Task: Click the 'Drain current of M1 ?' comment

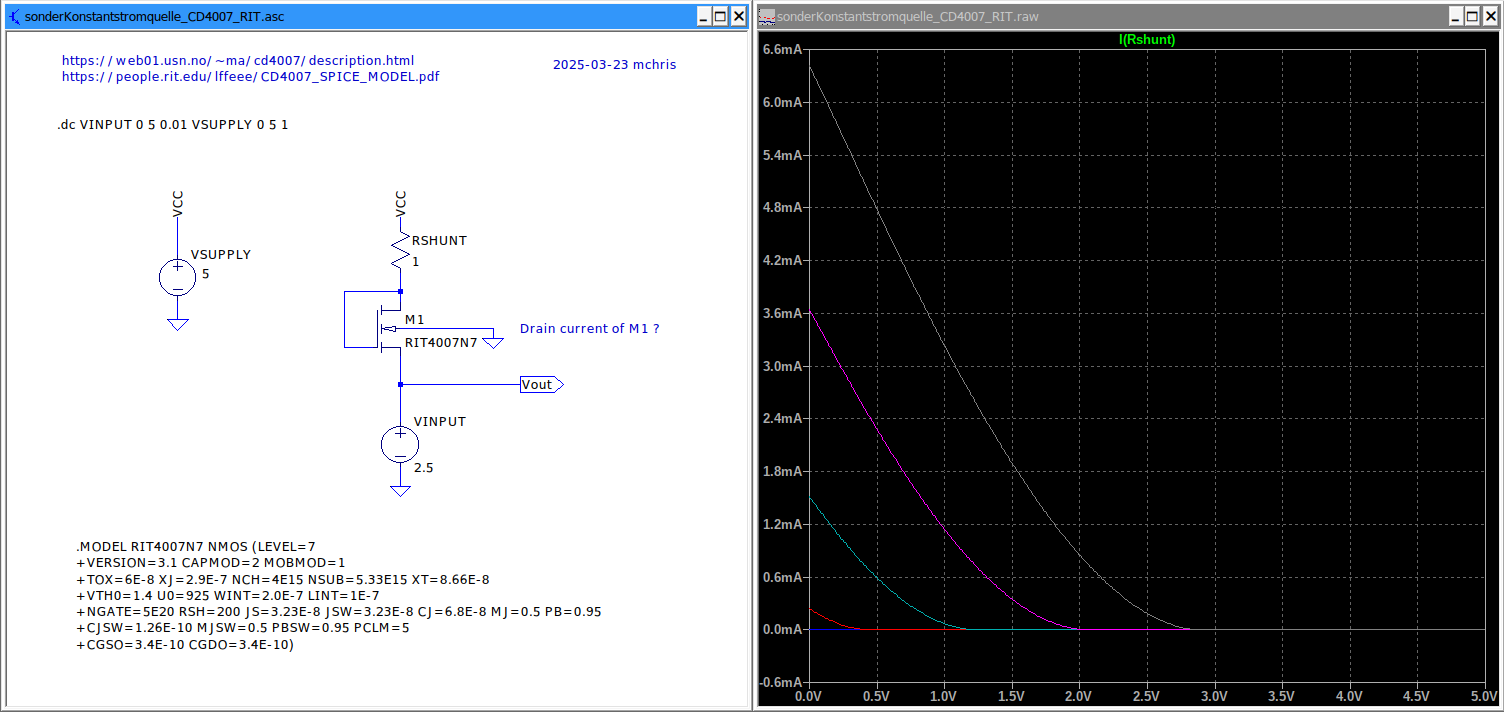Action: click(590, 329)
